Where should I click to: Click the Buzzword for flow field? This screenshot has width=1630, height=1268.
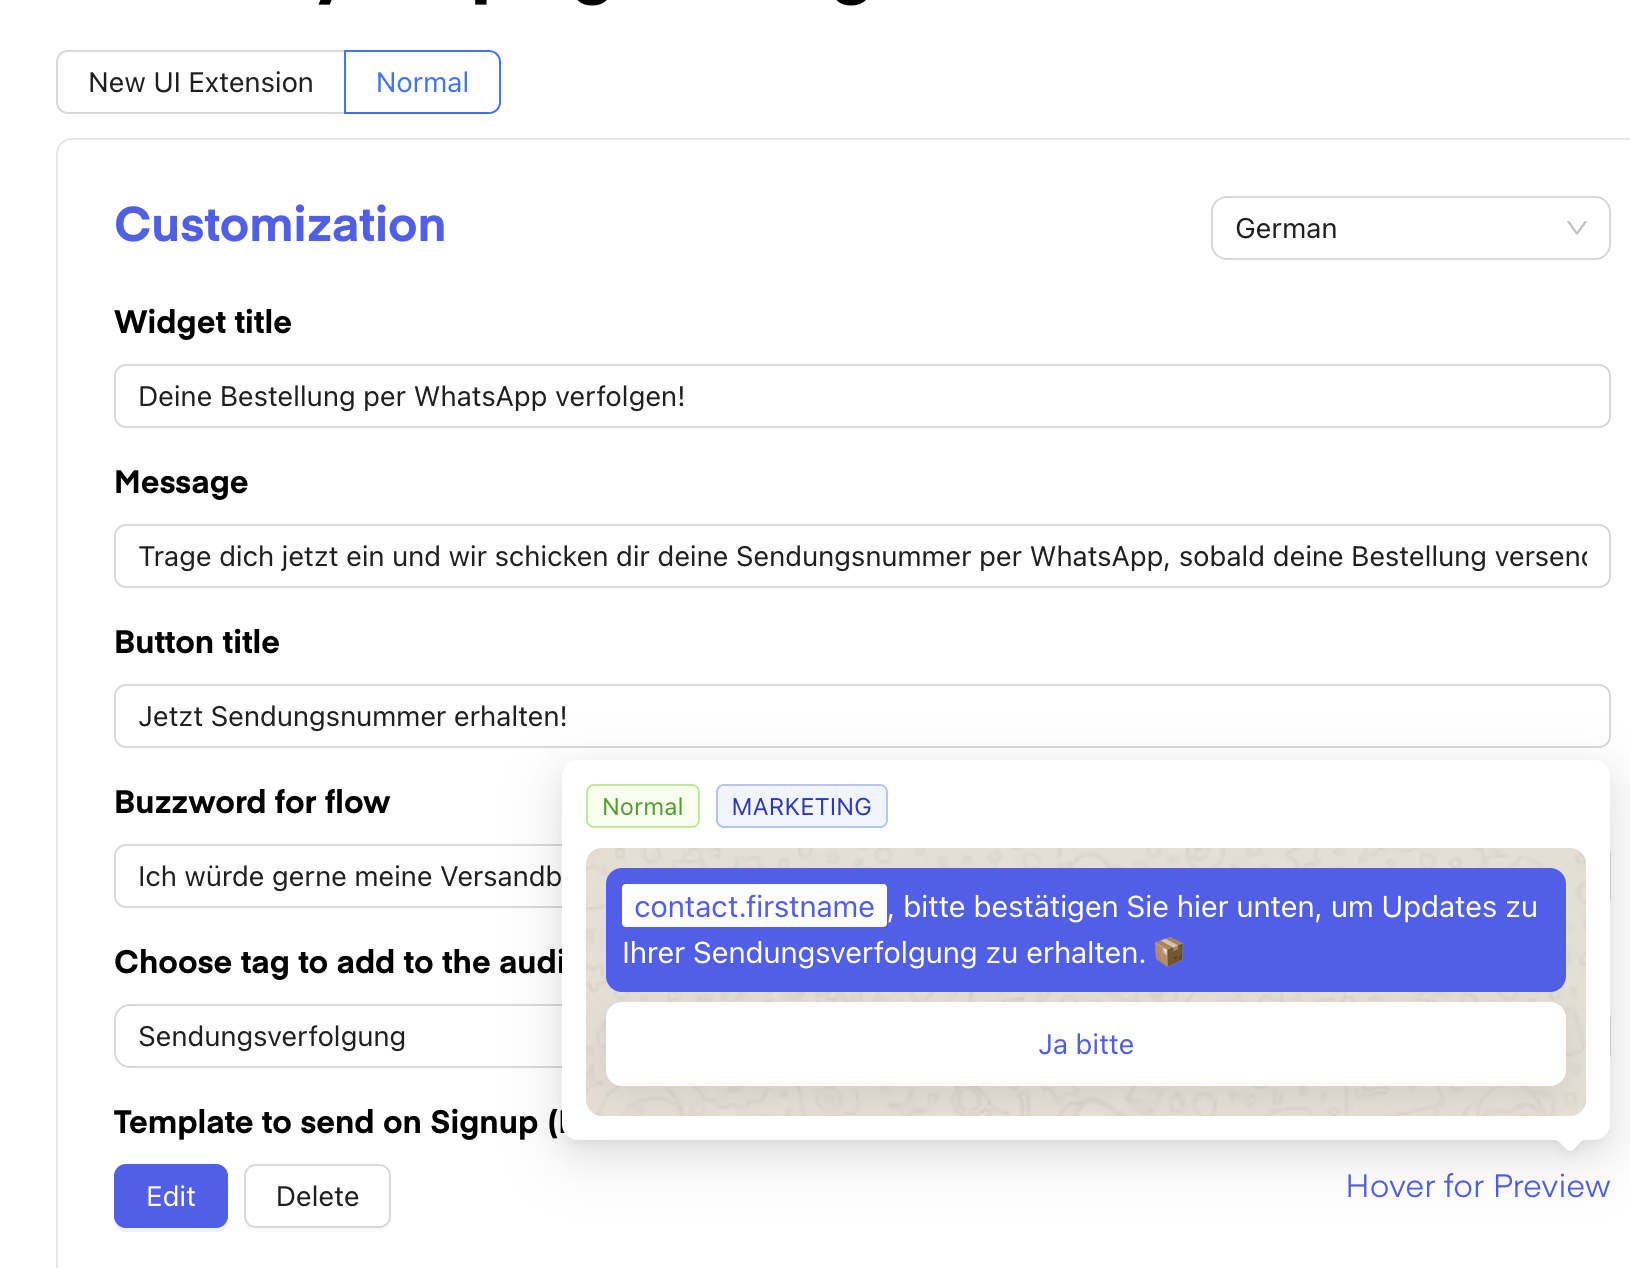[x=340, y=876]
